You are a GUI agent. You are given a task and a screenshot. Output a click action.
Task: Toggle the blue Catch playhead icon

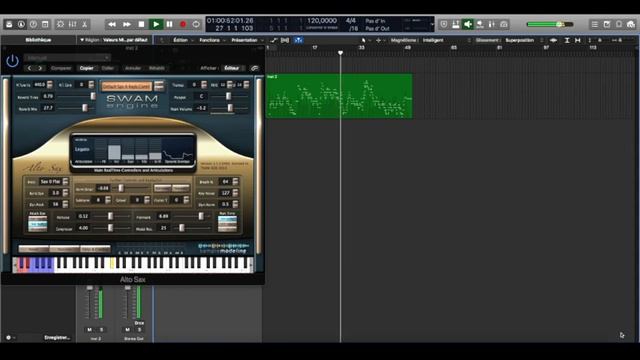(x=298, y=40)
